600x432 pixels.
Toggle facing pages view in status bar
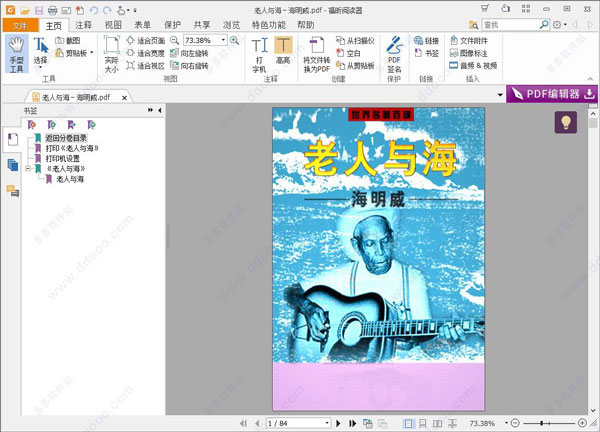pos(437,423)
